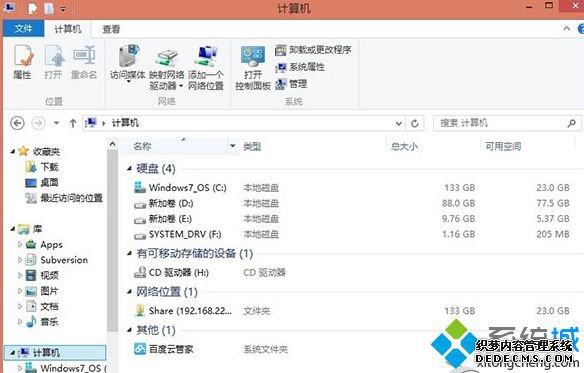Click the 23.0 GB value for Windows7_OS (C:)
Screen dimensions: 584x373
tap(553, 188)
